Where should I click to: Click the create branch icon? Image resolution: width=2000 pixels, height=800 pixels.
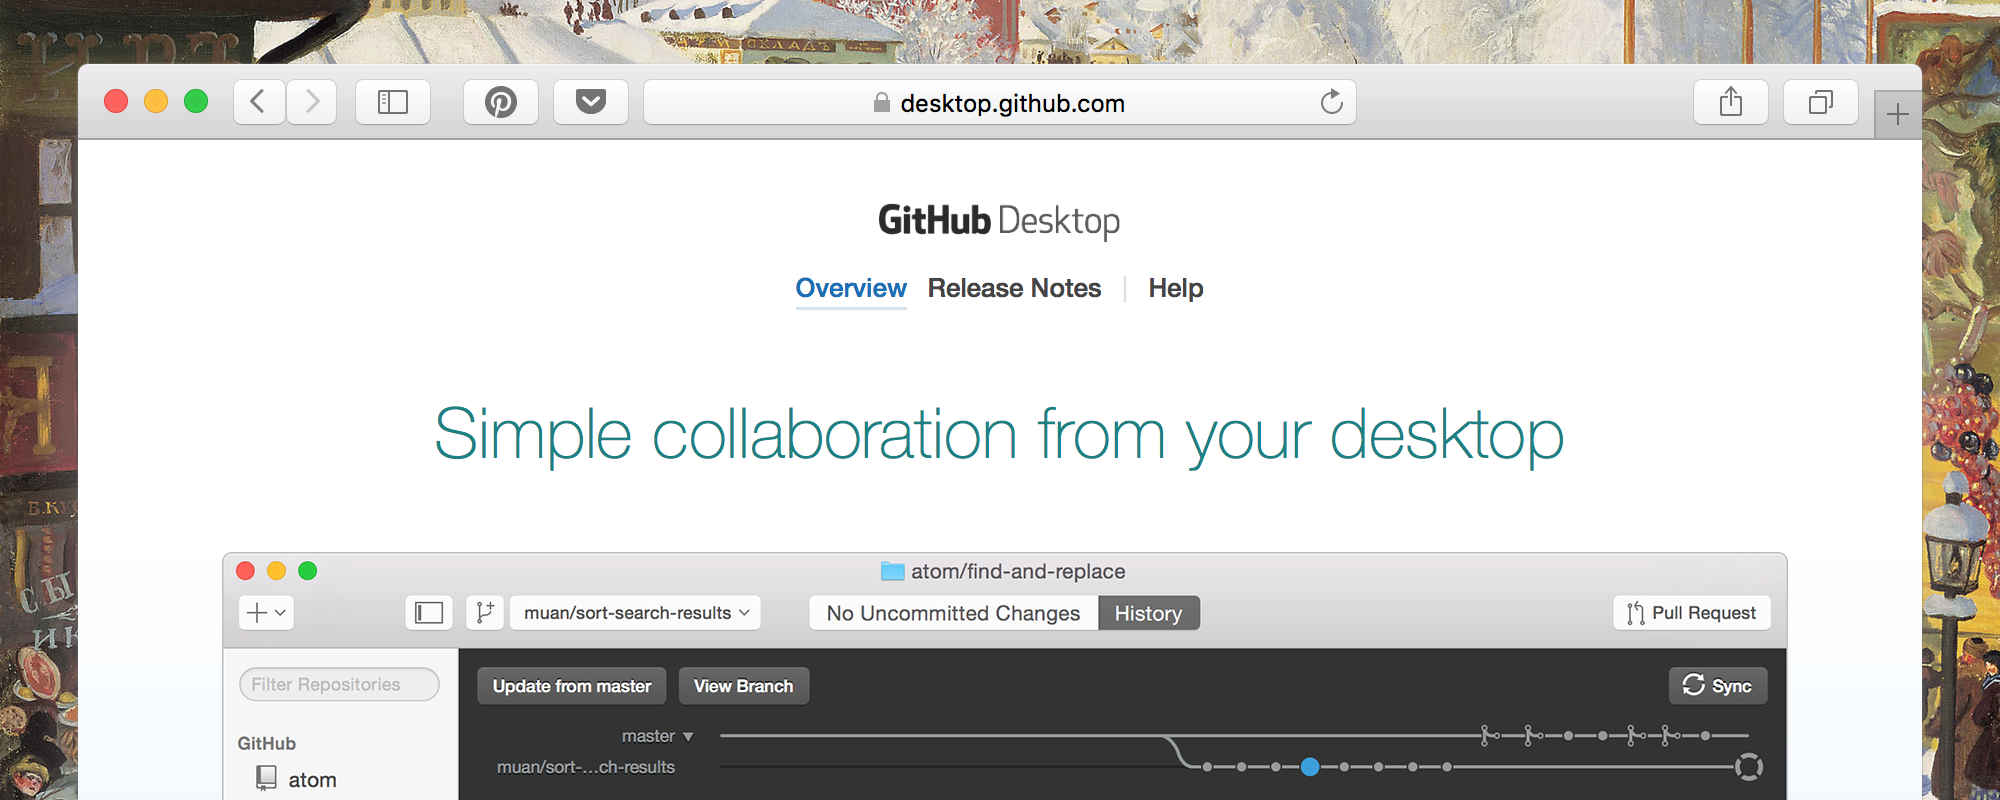485,613
